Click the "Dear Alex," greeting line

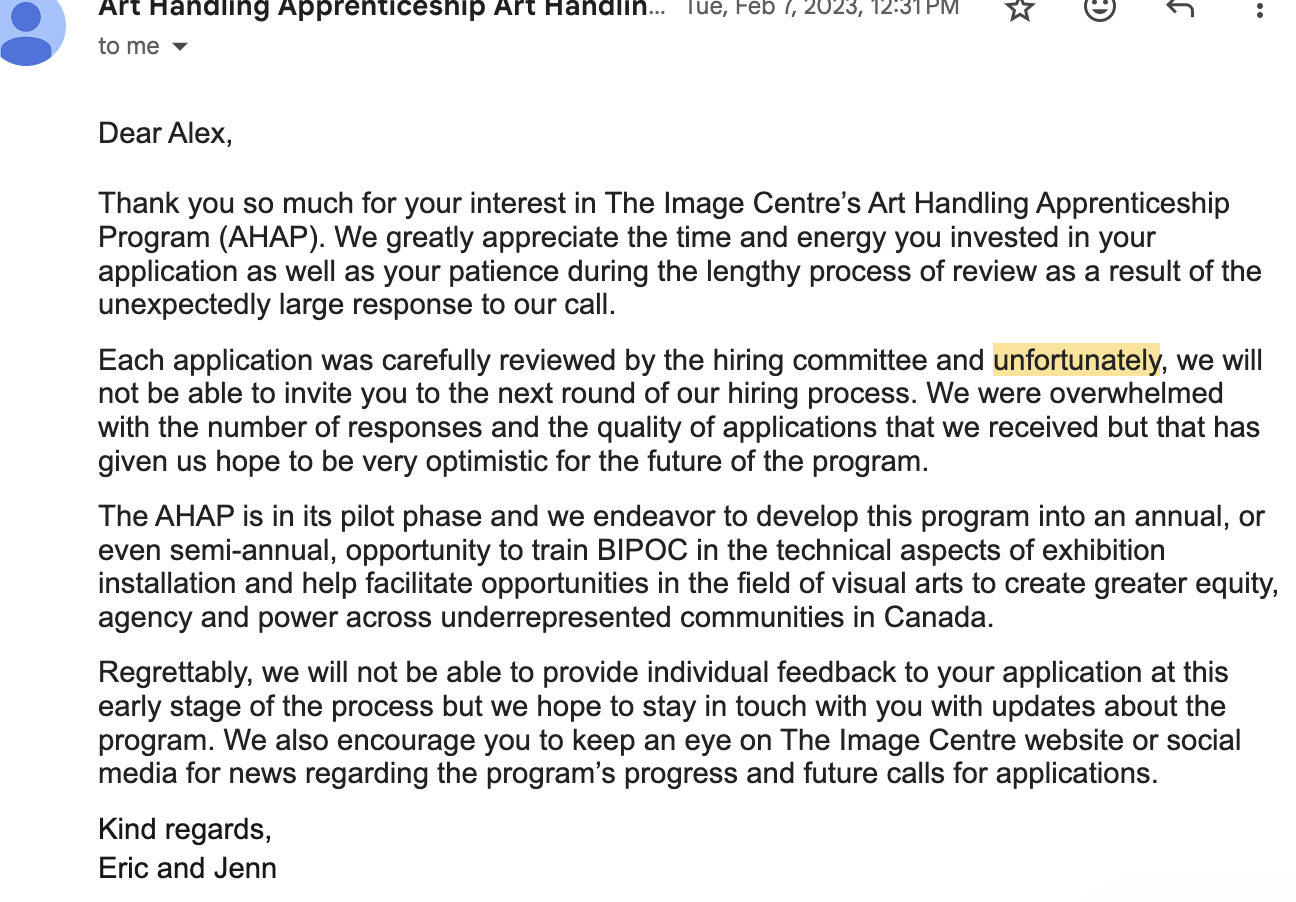165,133
